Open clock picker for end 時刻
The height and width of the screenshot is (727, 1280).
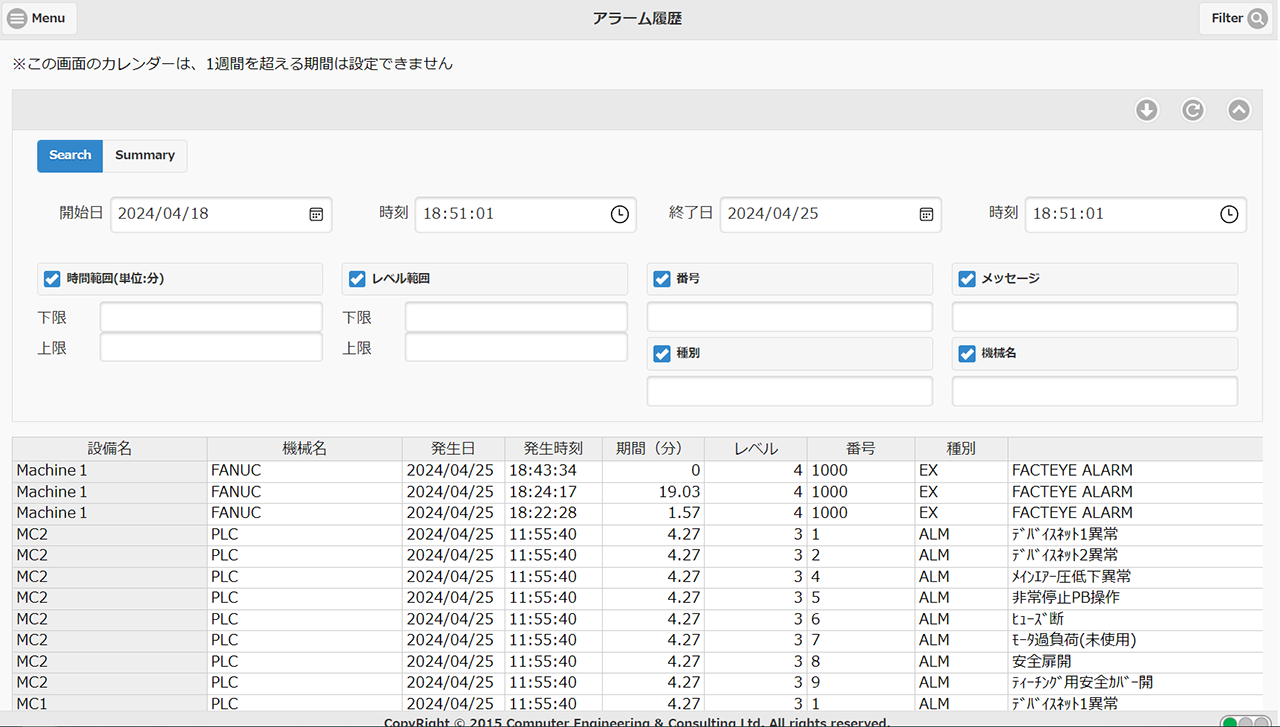click(1229, 214)
